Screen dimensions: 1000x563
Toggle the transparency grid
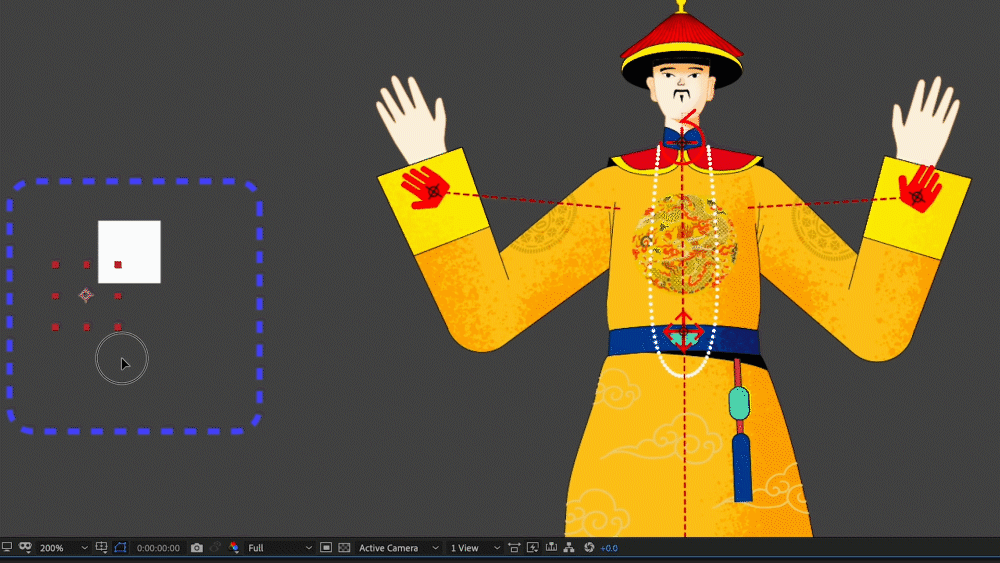point(344,548)
